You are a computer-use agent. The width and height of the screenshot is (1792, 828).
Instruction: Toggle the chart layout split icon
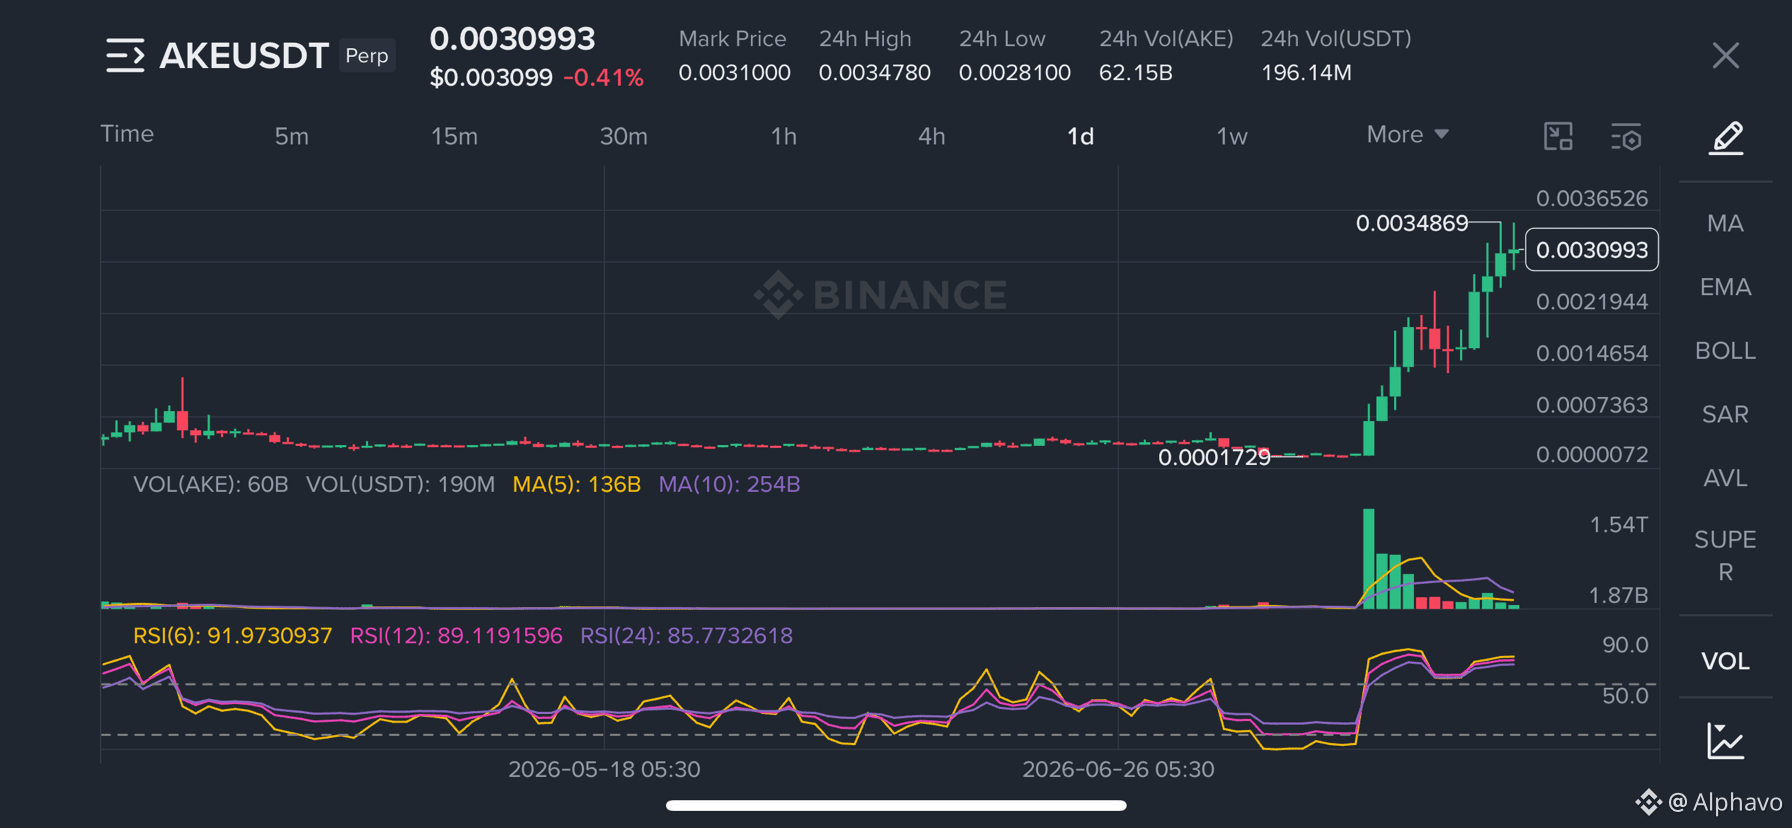tap(1558, 136)
